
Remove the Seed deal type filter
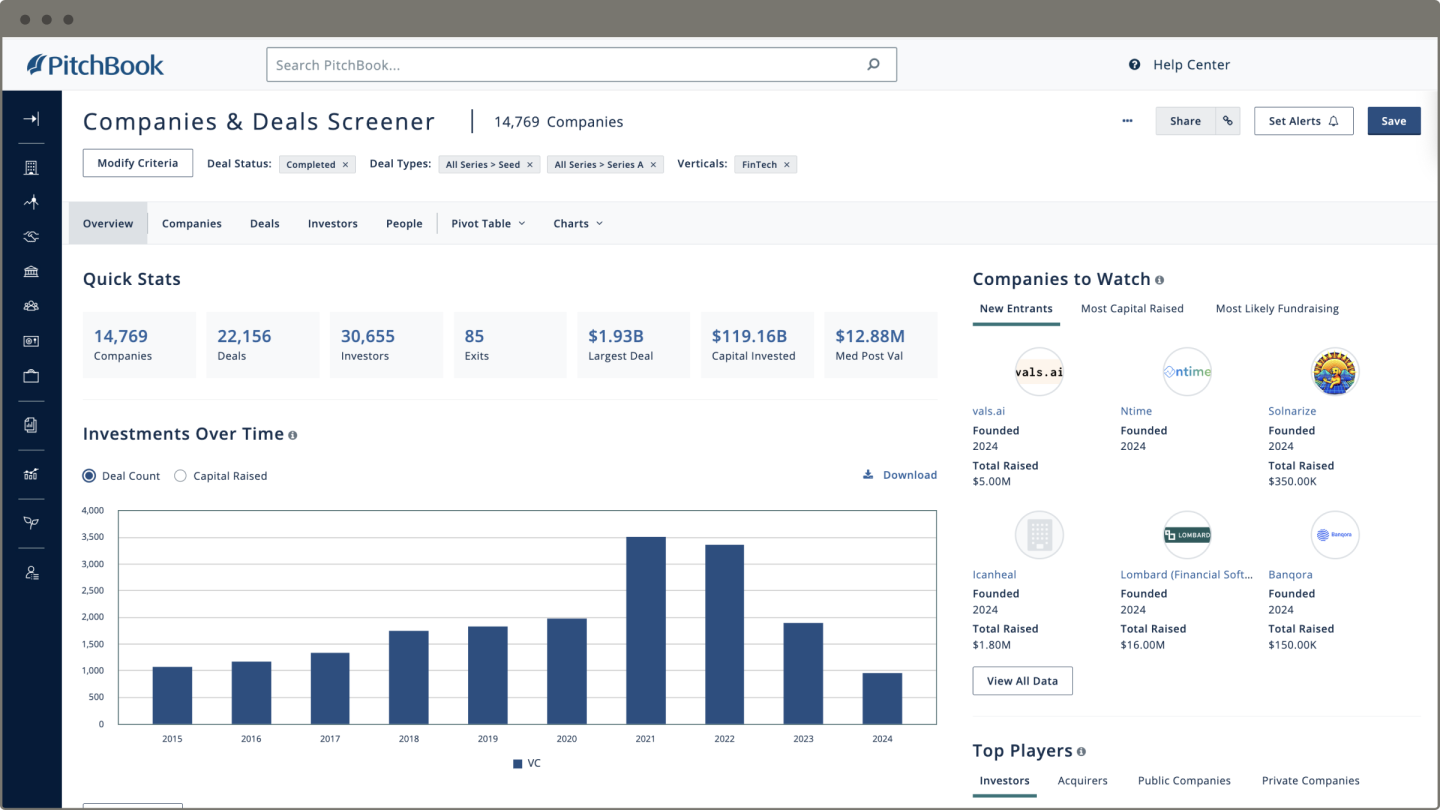coord(530,165)
